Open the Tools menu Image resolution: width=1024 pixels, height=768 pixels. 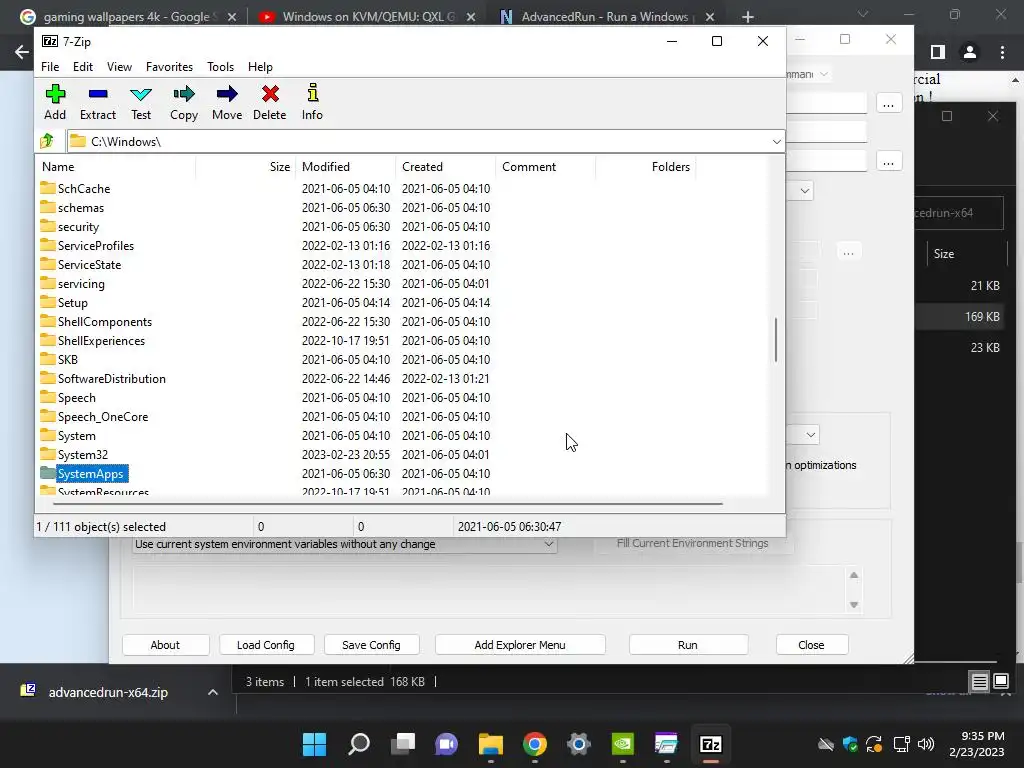click(220, 67)
